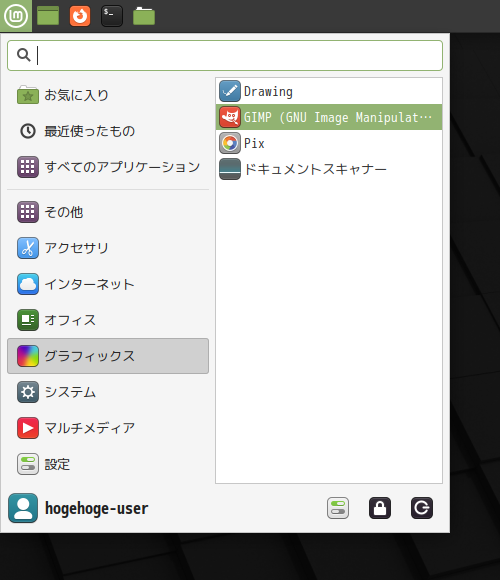Click the internet cloud icon

tap(28, 284)
